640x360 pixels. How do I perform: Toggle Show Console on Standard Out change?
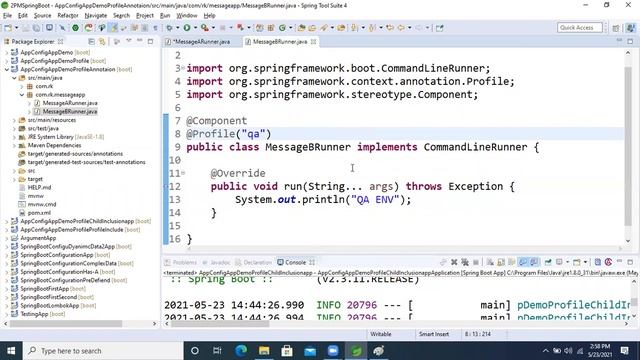tap(523, 262)
